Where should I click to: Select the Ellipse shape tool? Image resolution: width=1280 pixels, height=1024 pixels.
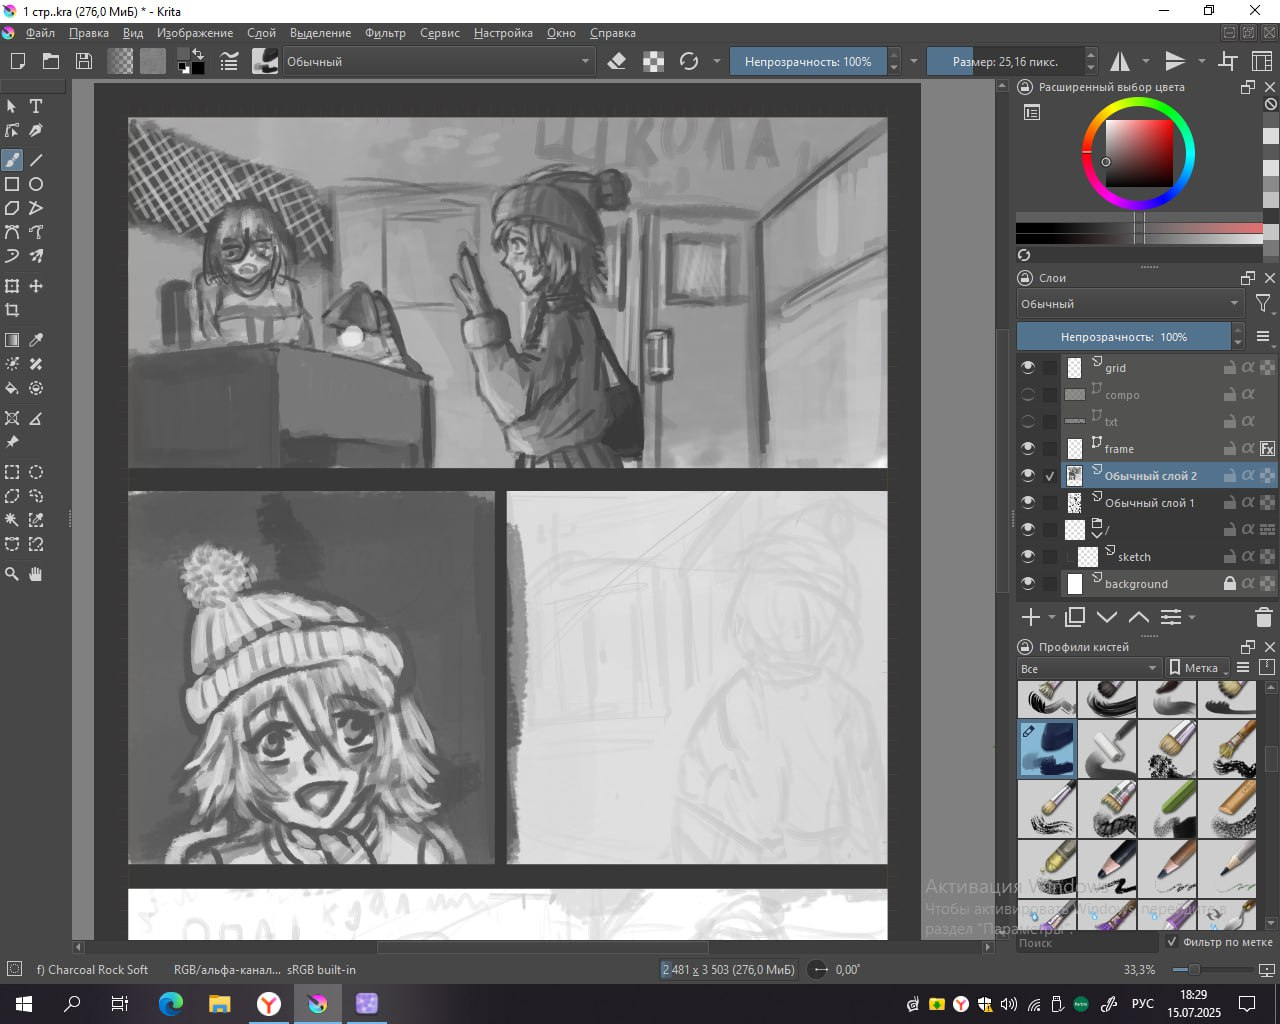click(36, 184)
